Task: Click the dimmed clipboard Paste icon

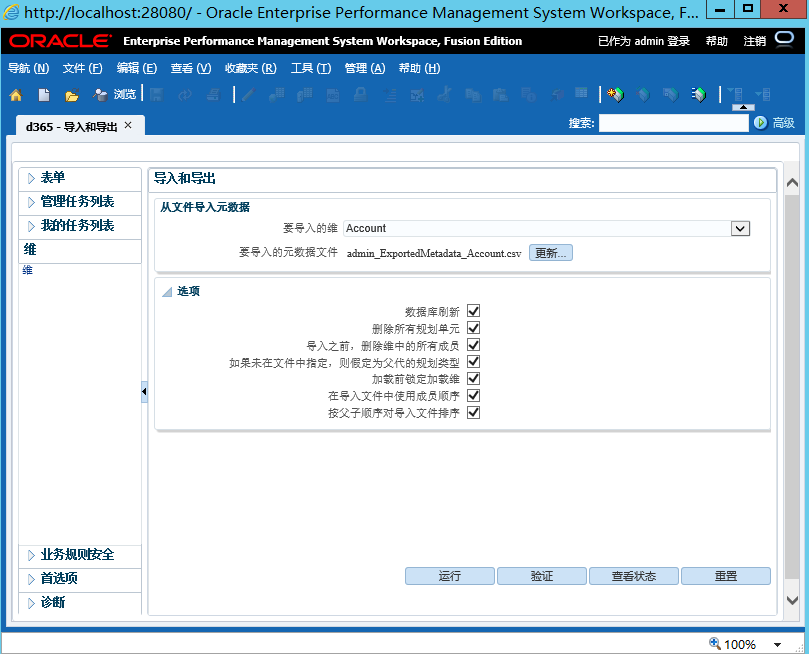Action: pyautogui.click(x=500, y=94)
